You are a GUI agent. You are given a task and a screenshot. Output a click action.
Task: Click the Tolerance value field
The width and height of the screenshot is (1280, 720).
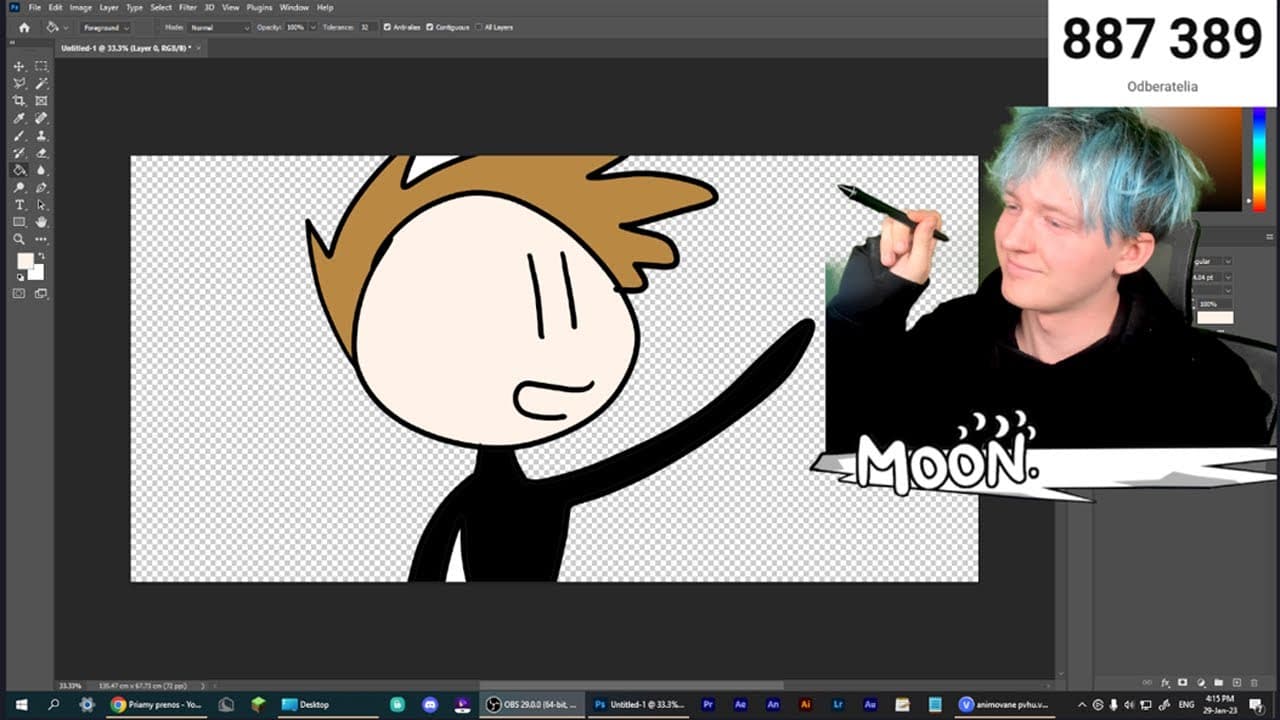coord(367,27)
